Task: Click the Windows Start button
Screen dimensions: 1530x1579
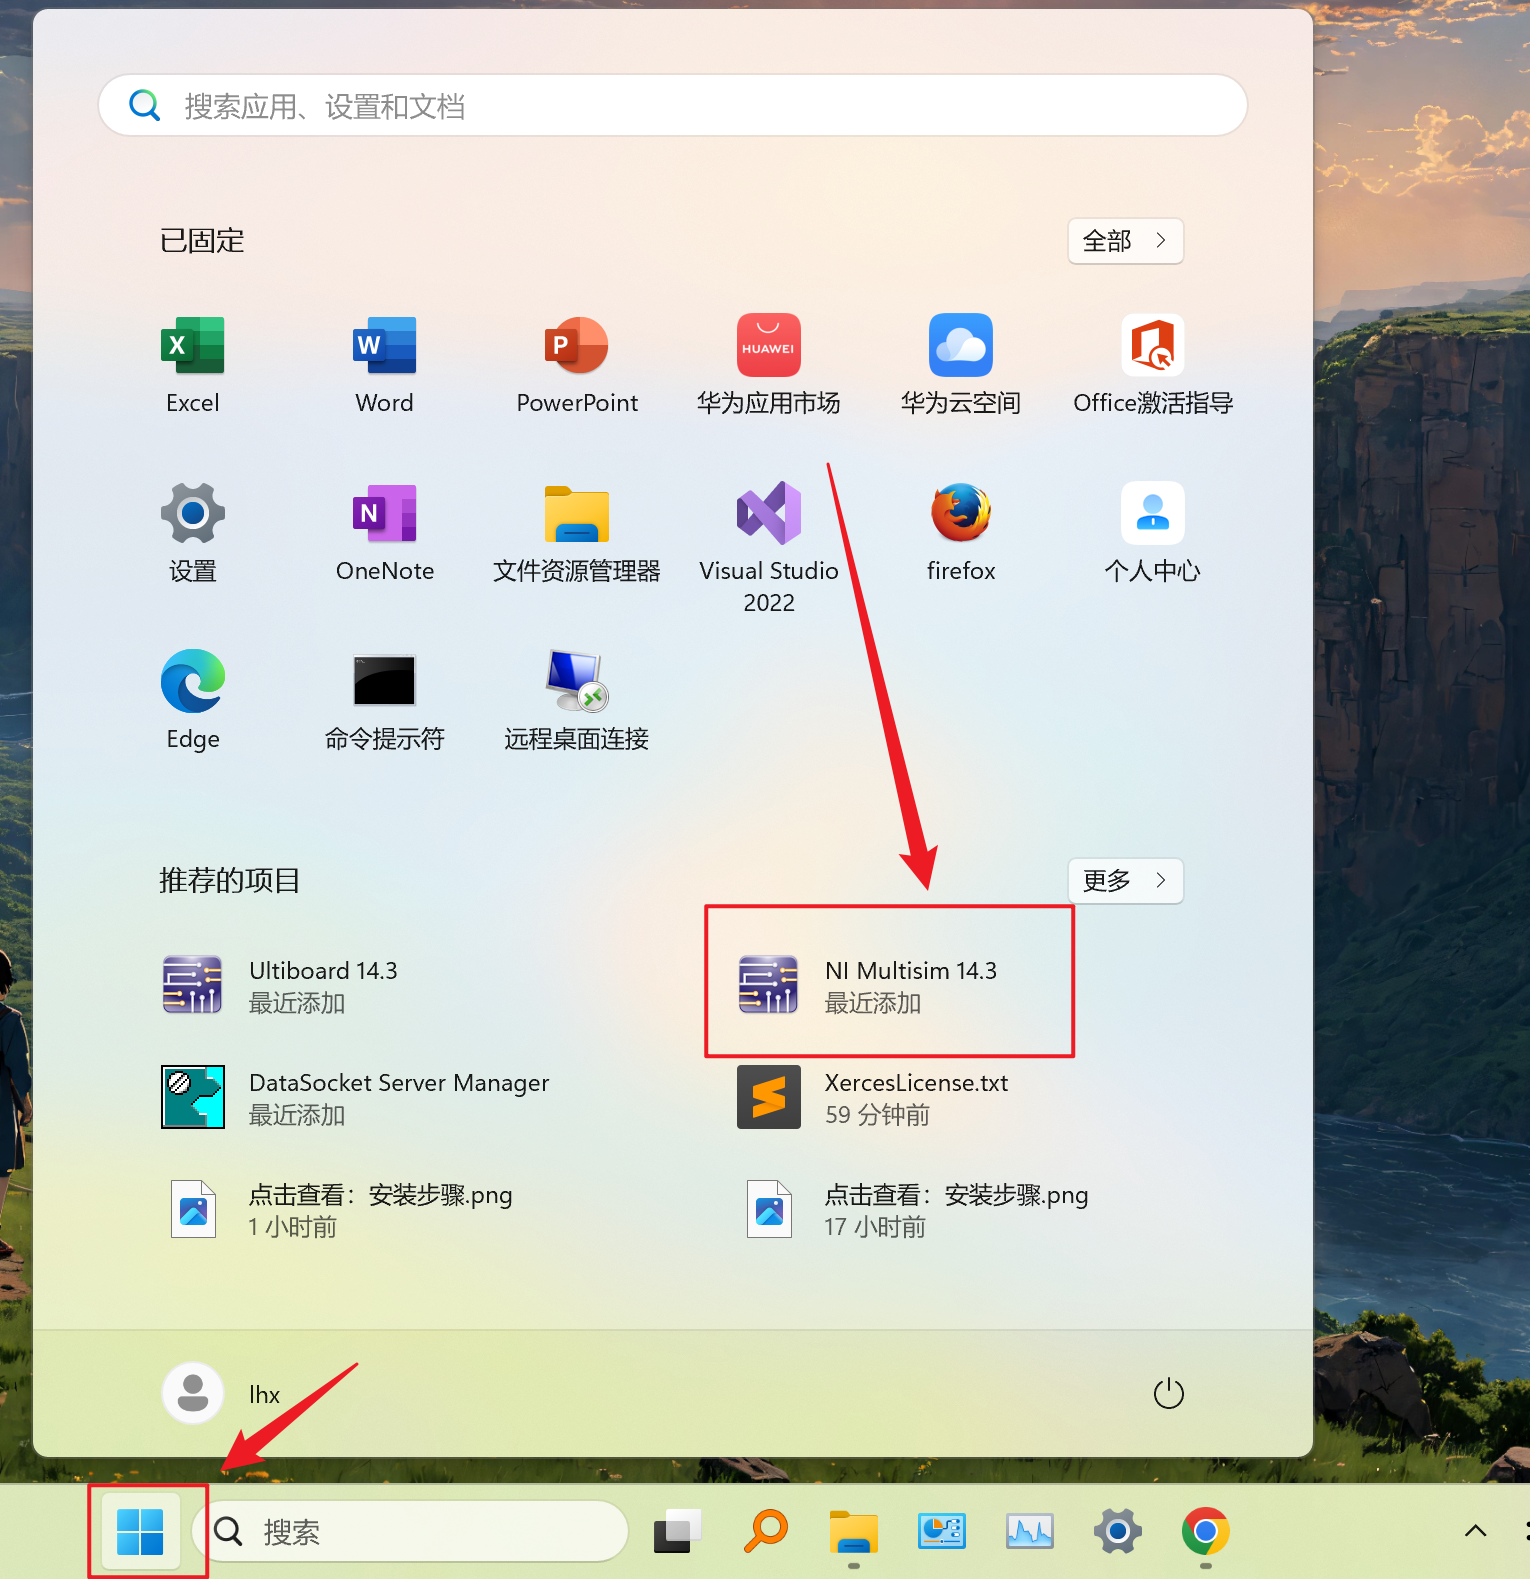Action: tap(140, 1531)
